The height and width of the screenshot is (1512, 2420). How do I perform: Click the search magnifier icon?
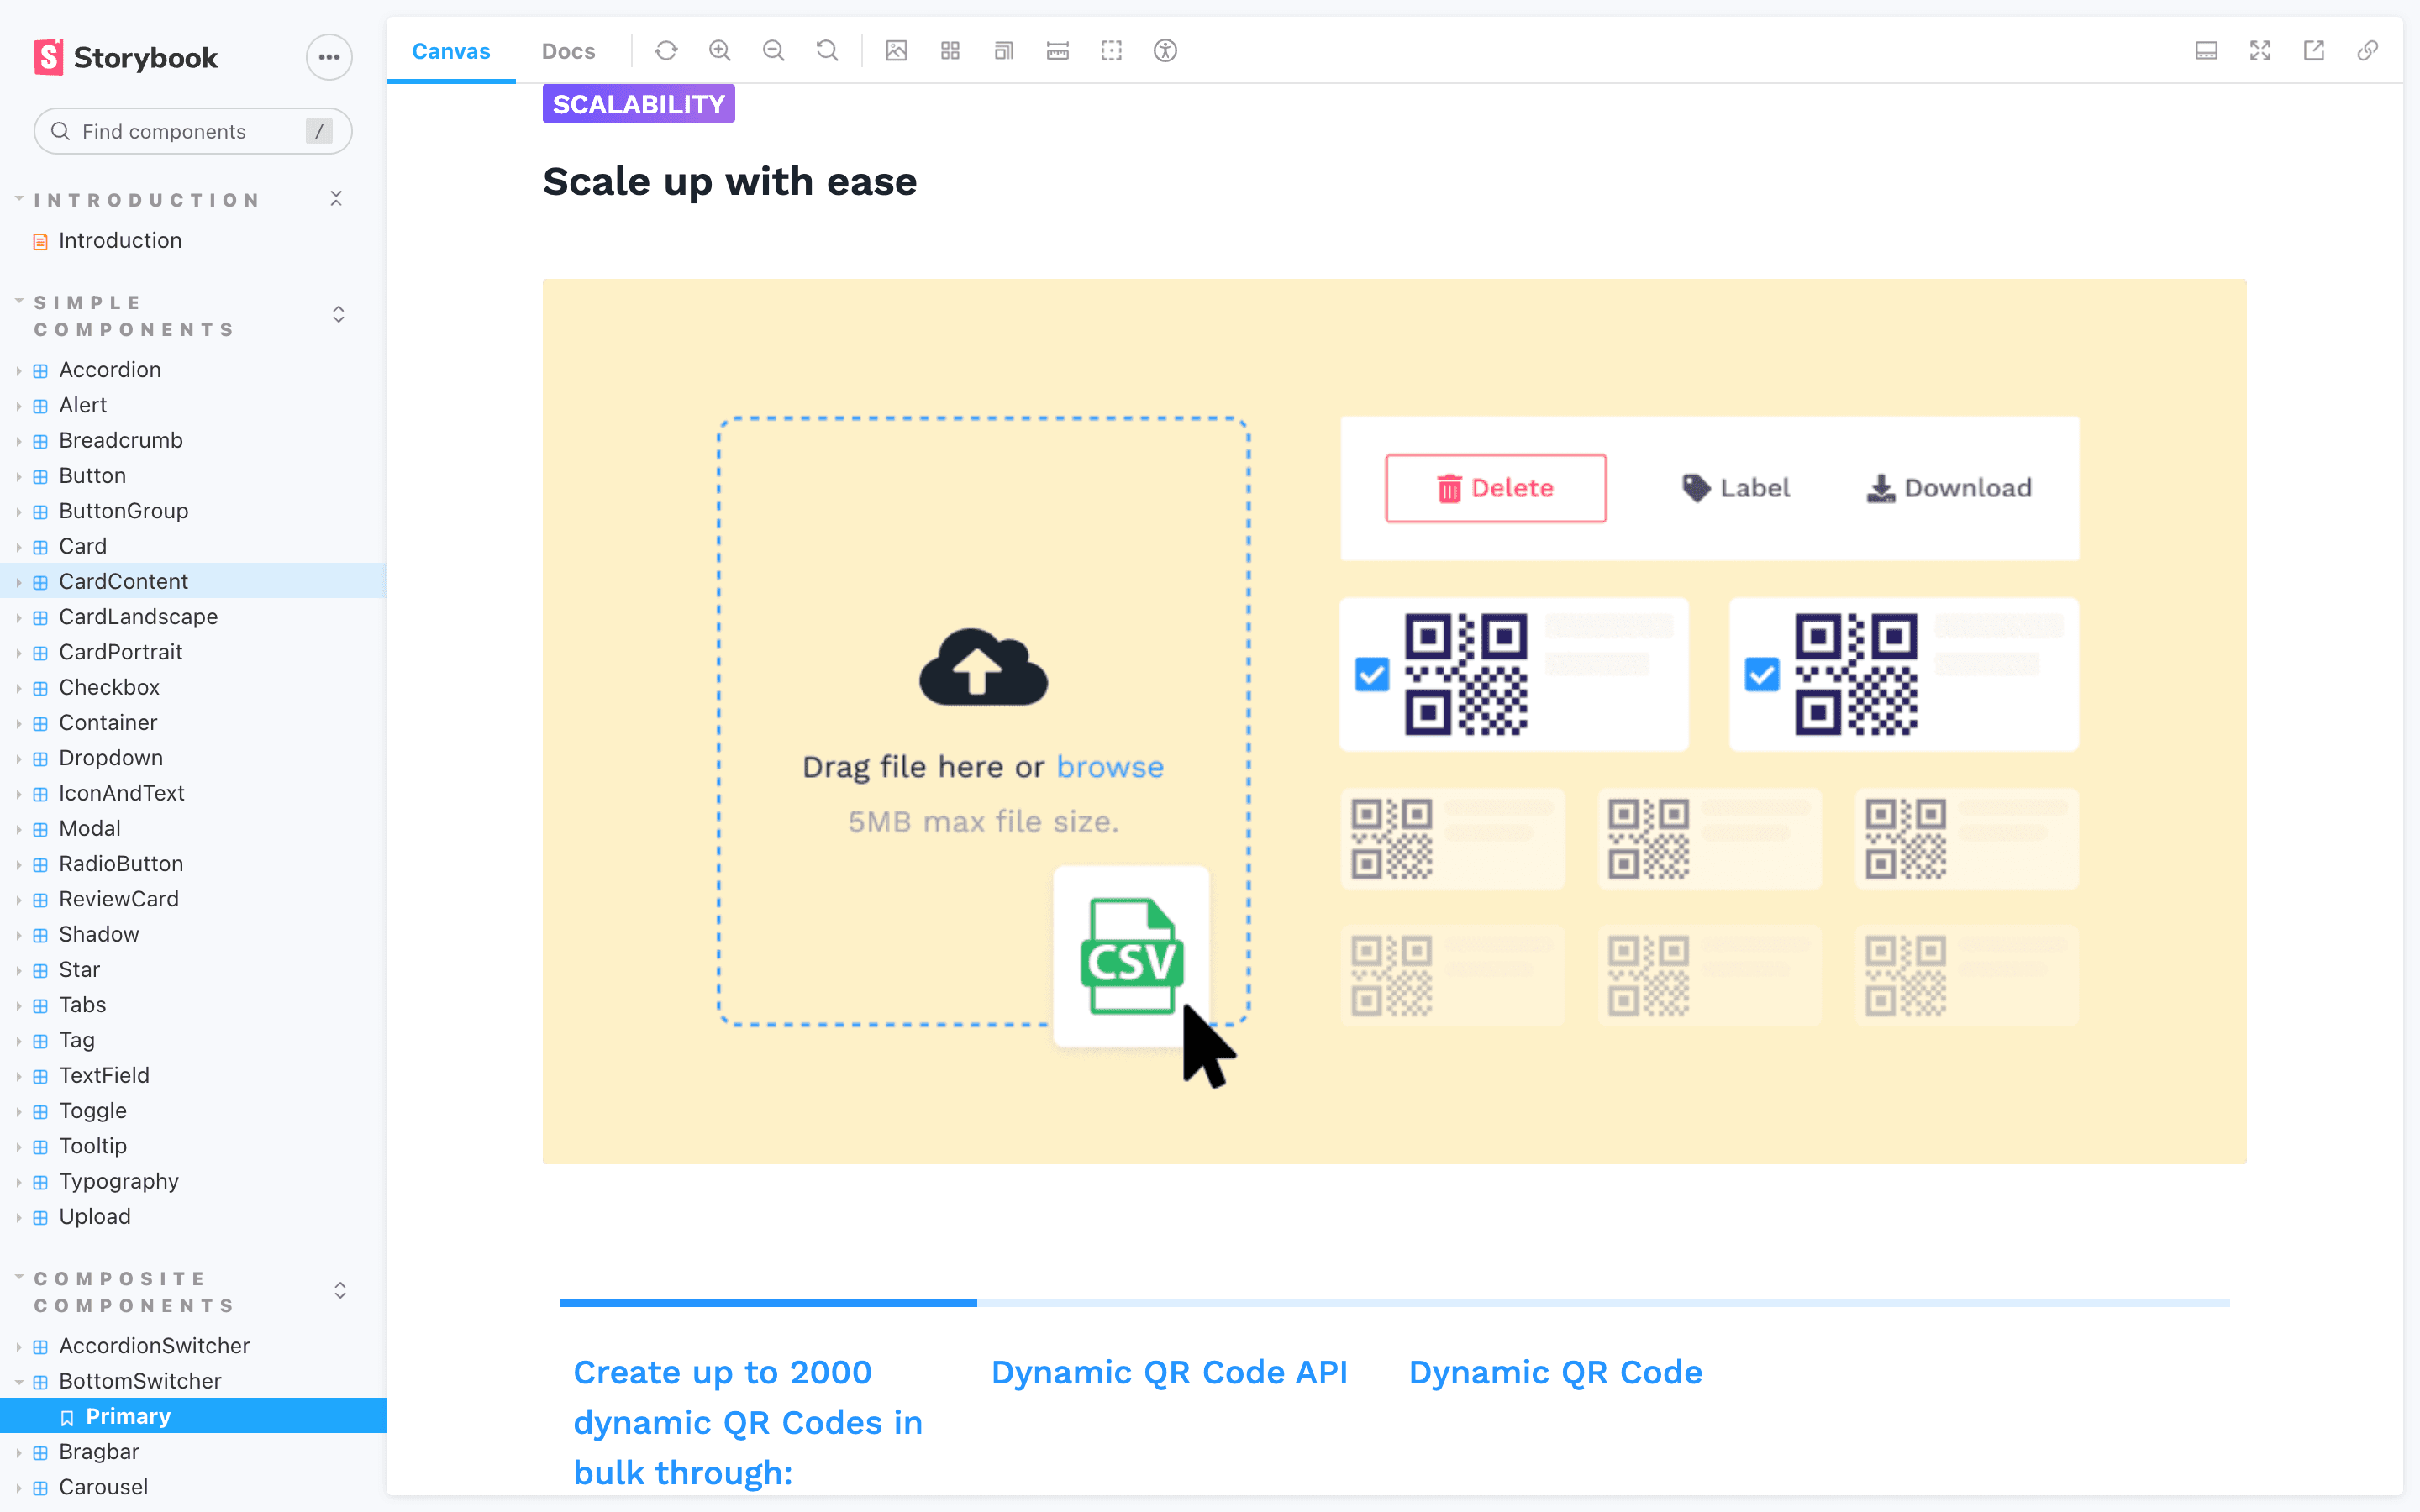tap(60, 131)
